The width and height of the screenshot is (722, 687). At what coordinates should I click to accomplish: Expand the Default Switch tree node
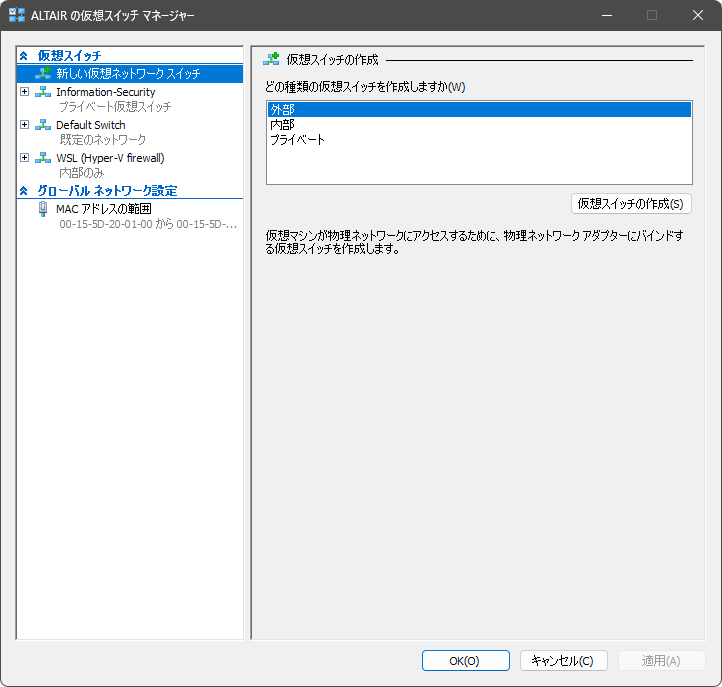24,124
